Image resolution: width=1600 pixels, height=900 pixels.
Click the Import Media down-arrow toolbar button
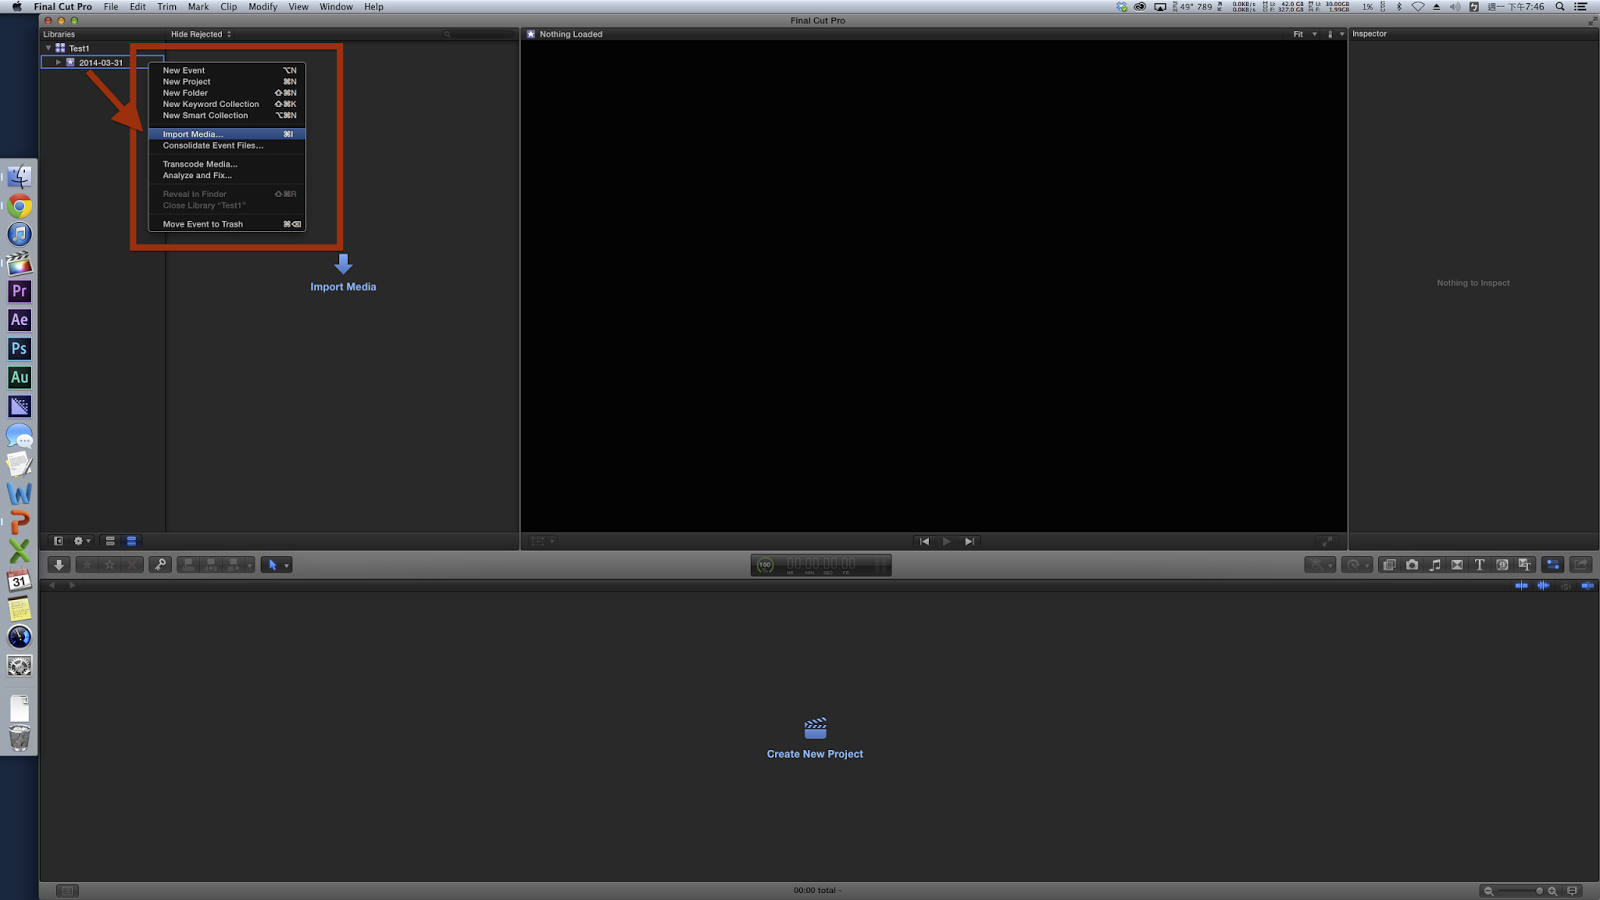pyautogui.click(x=59, y=565)
